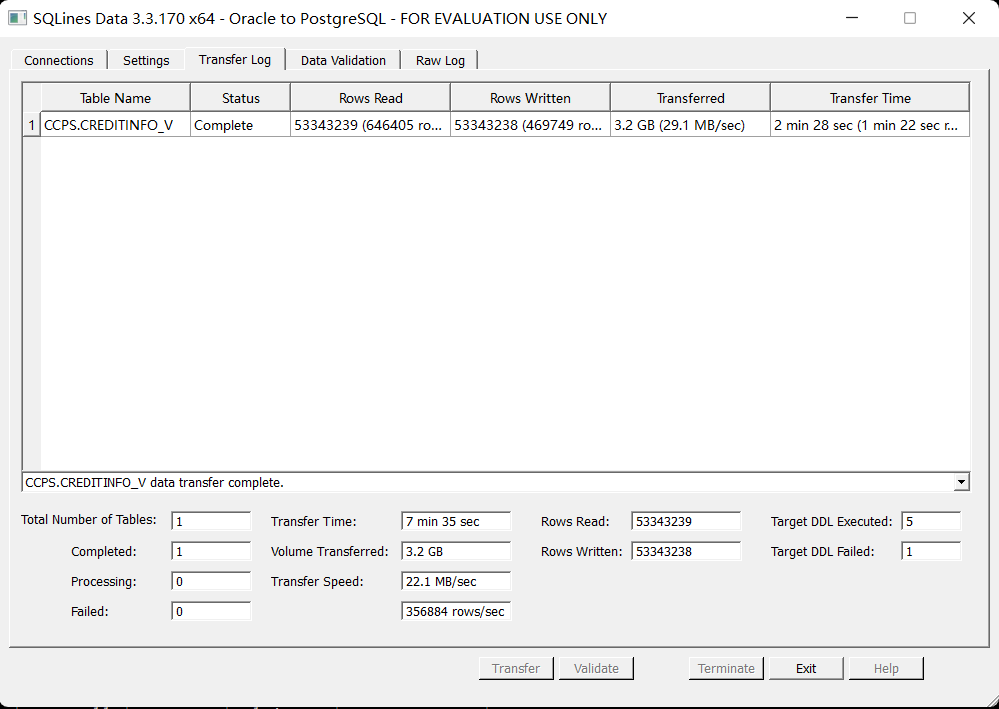Click the Target DDL Executed field
The width and height of the screenshot is (999, 709).
[931, 521]
